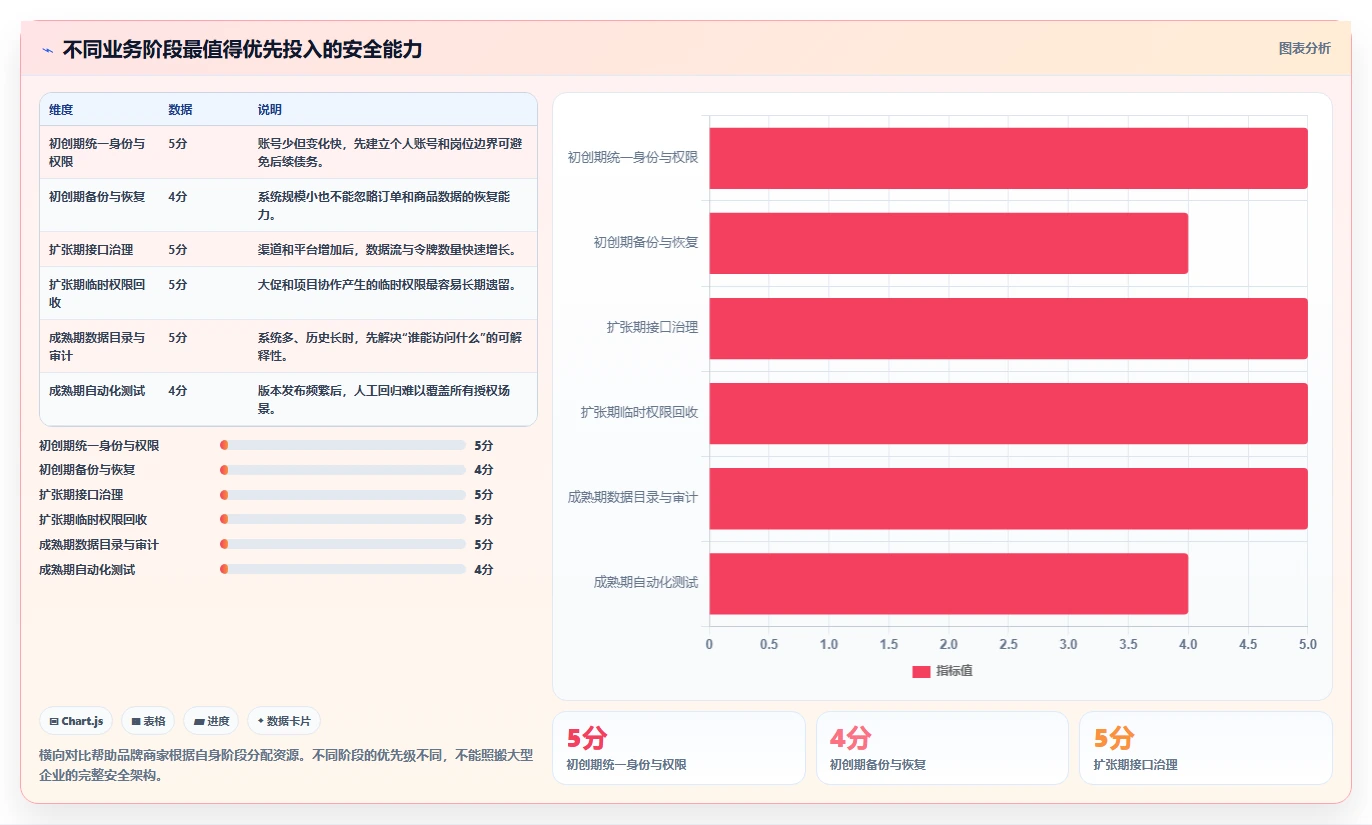Viewport: 1372px width, 825px height.
Task: Click the description starting 版本发布频繁后
Action: (385, 399)
